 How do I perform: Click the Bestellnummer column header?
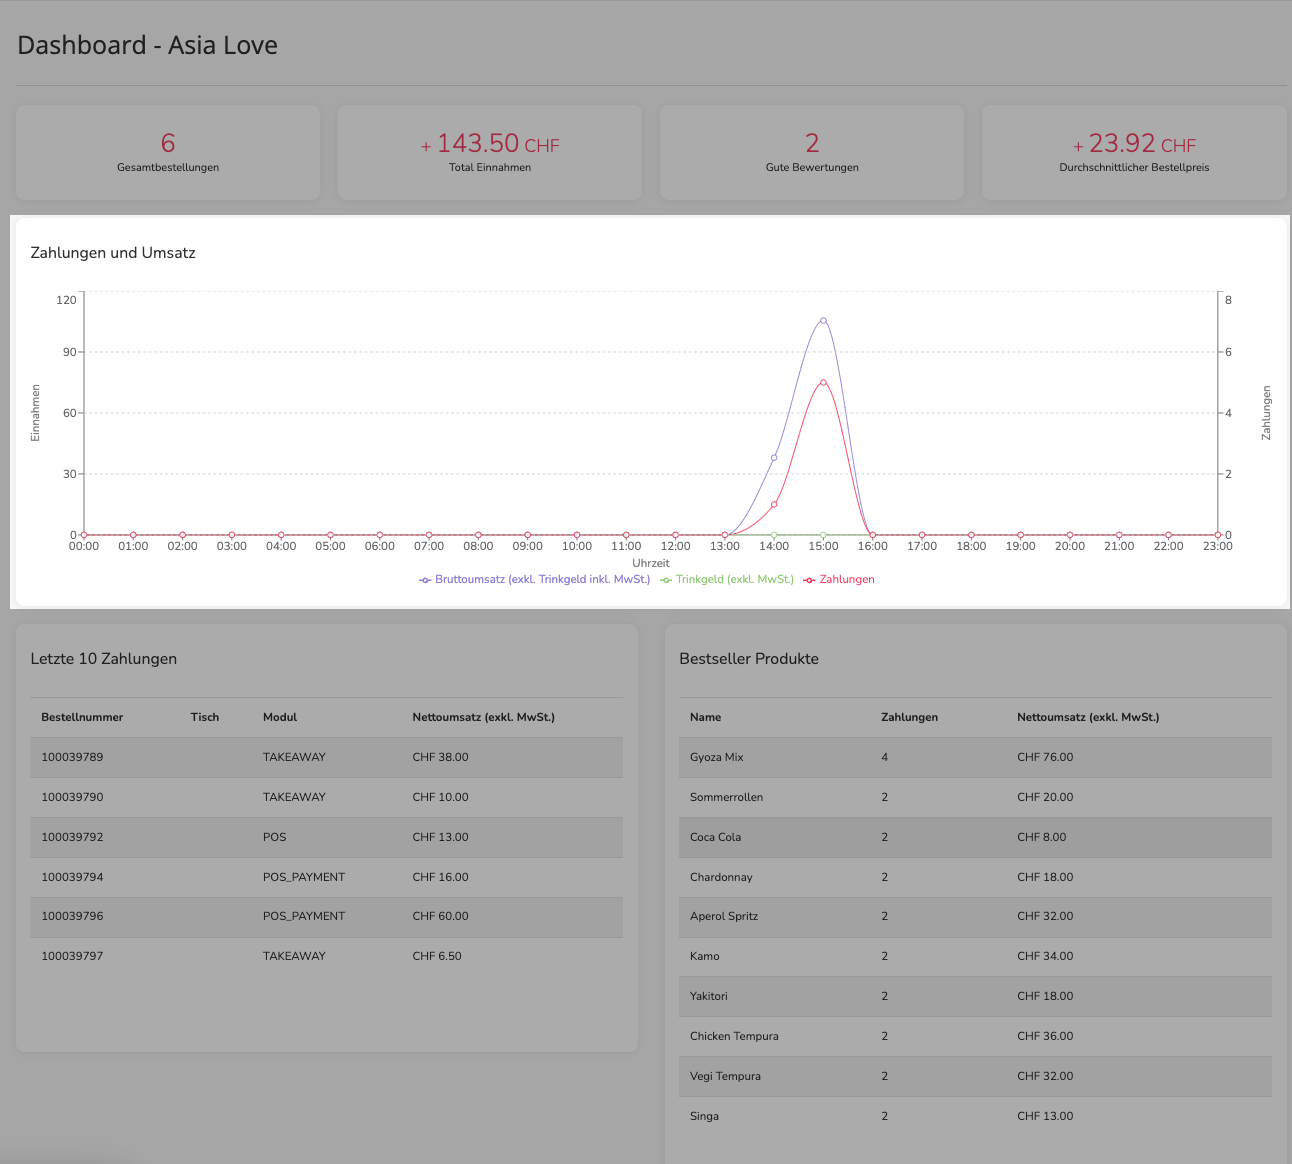82,717
